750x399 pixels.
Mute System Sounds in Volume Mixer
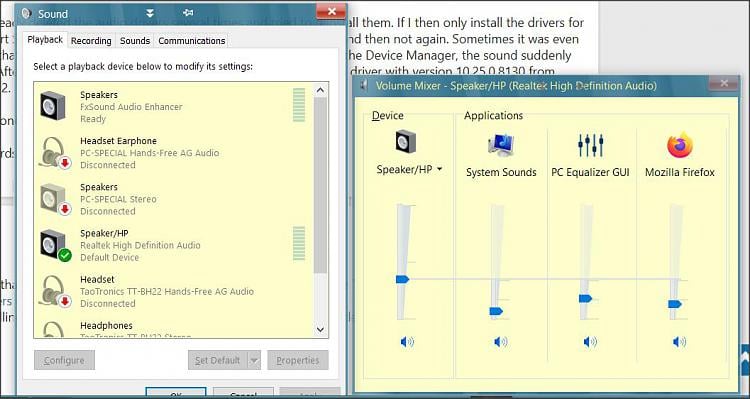click(500, 342)
